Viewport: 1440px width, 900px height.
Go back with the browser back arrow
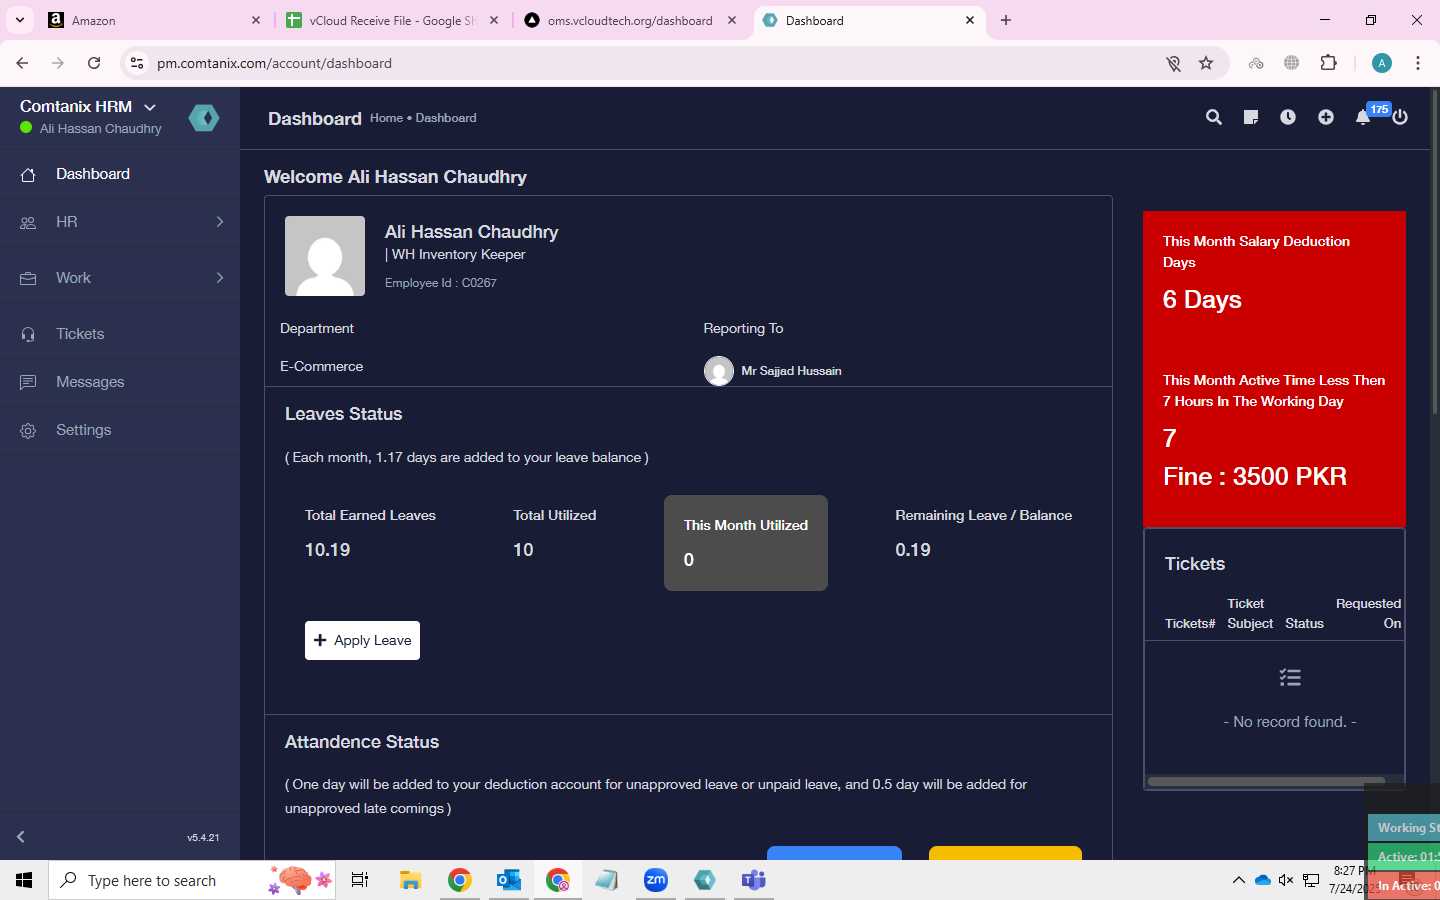pyautogui.click(x=22, y=63)
